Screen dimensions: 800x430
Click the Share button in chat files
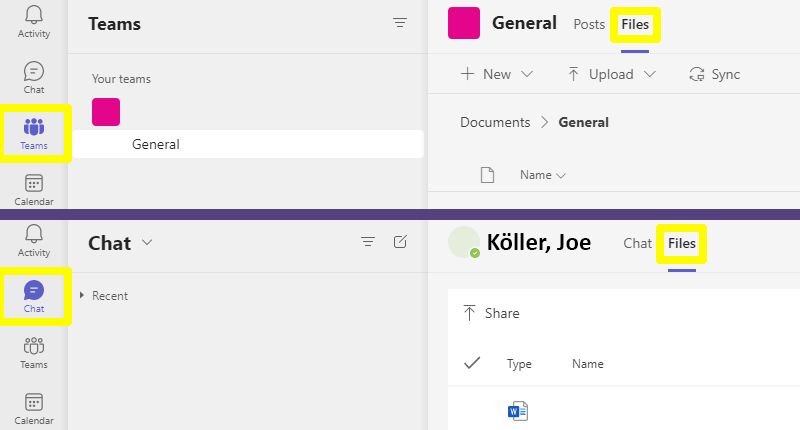[x=491, y=313]
